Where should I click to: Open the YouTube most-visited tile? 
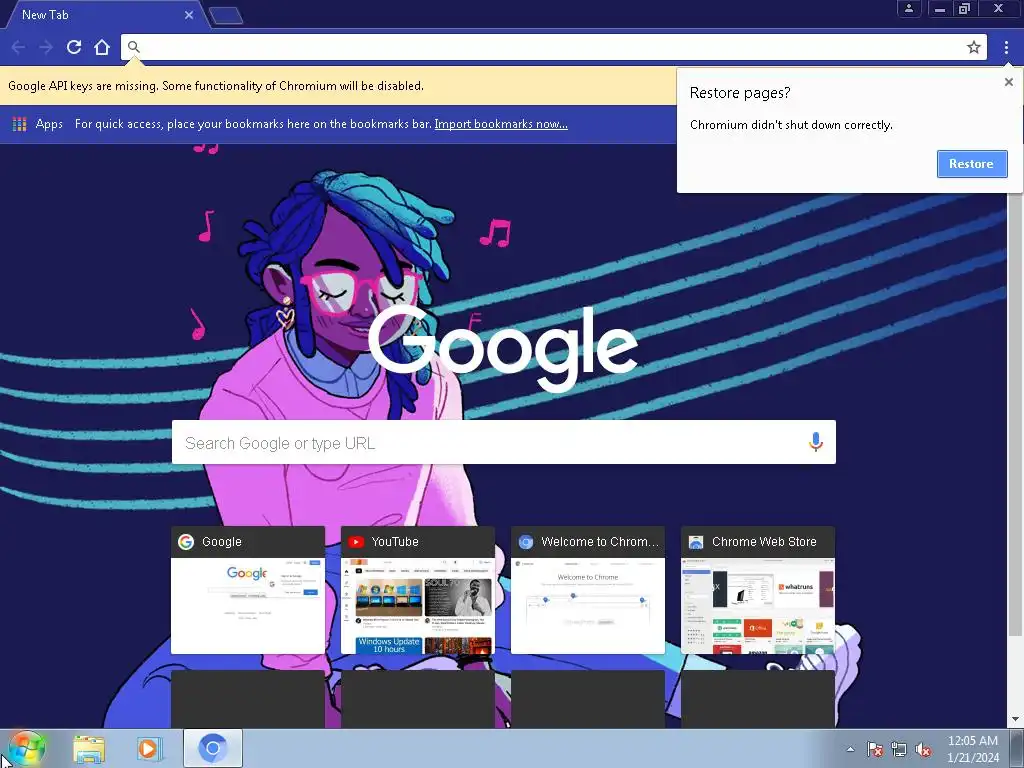pos(417,590)
